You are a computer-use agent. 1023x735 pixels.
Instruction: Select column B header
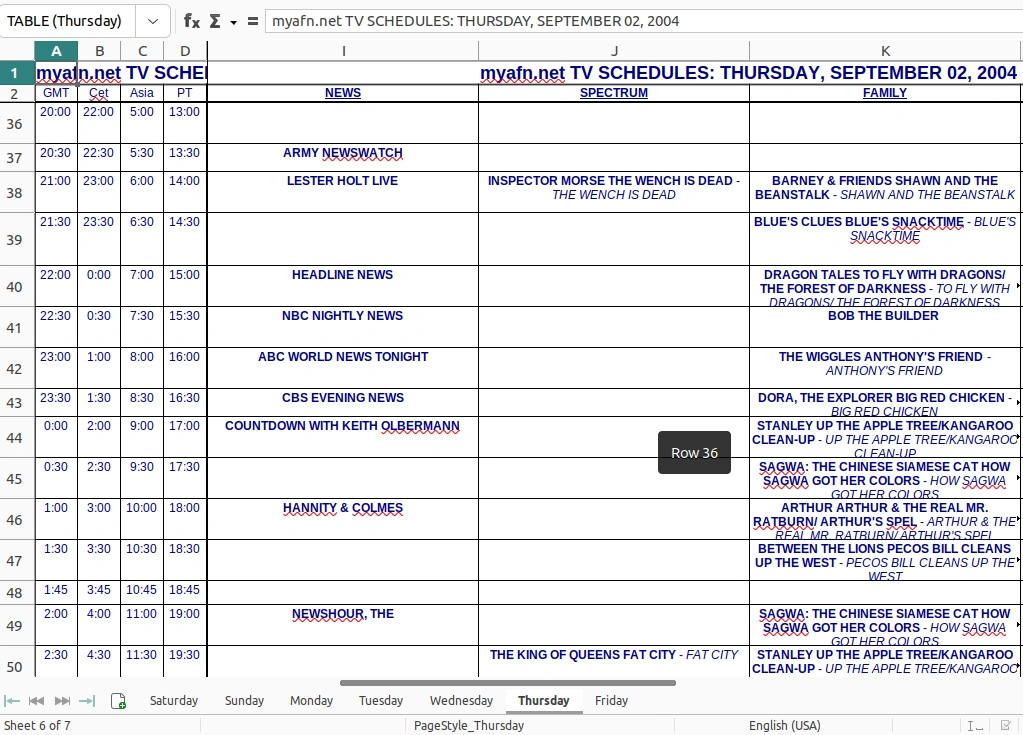[x=99, y=51]
